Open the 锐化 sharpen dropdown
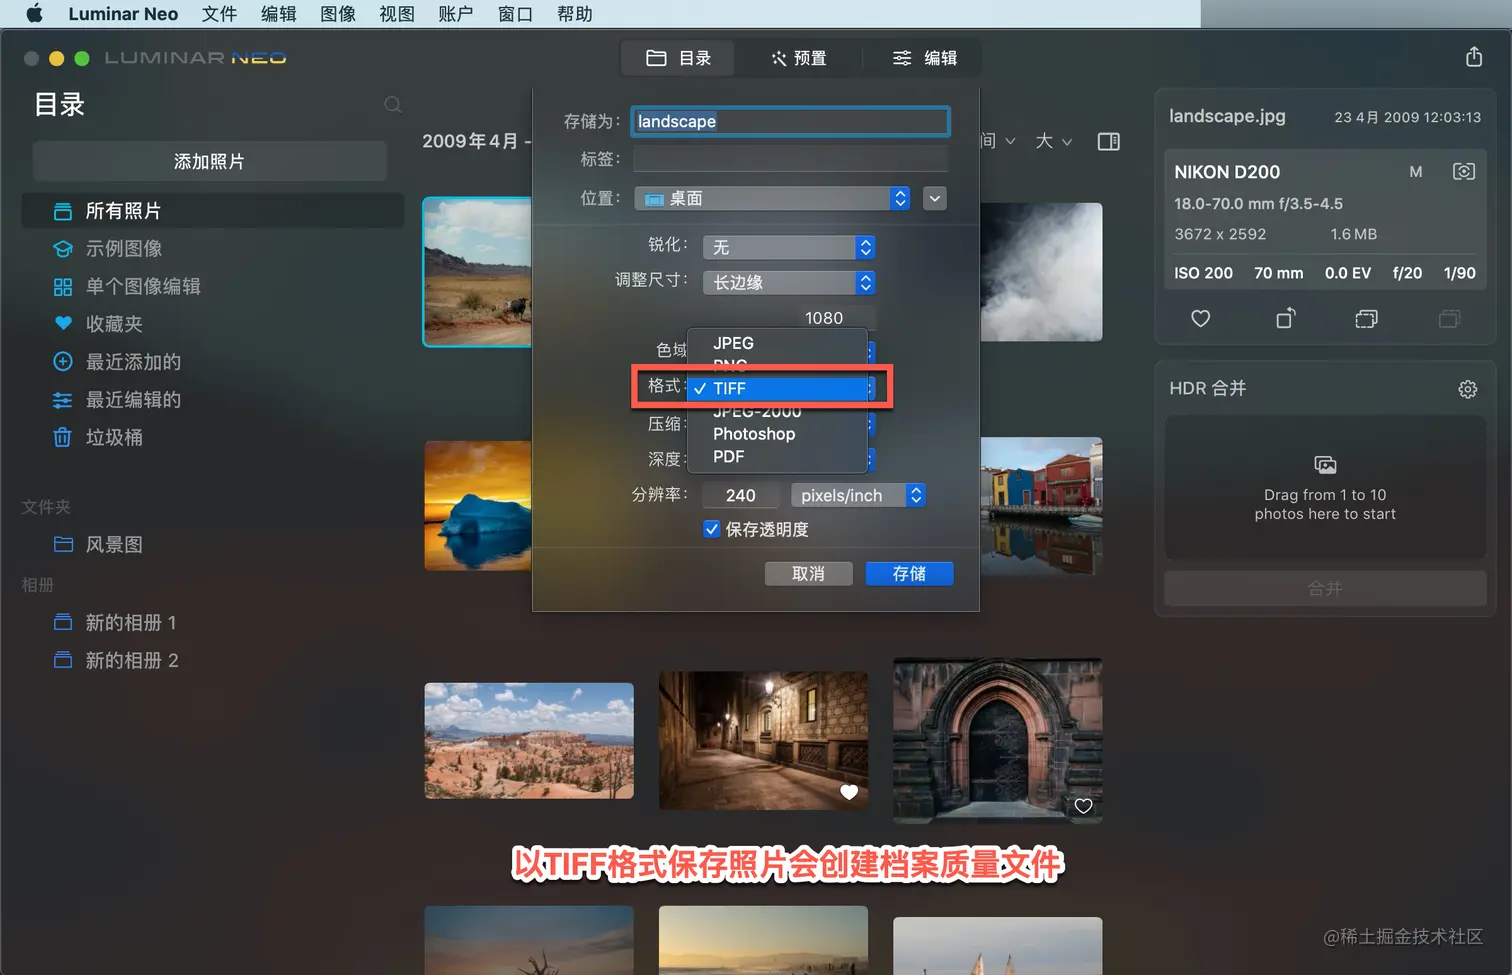1512x975 pixels. (790, 247)
